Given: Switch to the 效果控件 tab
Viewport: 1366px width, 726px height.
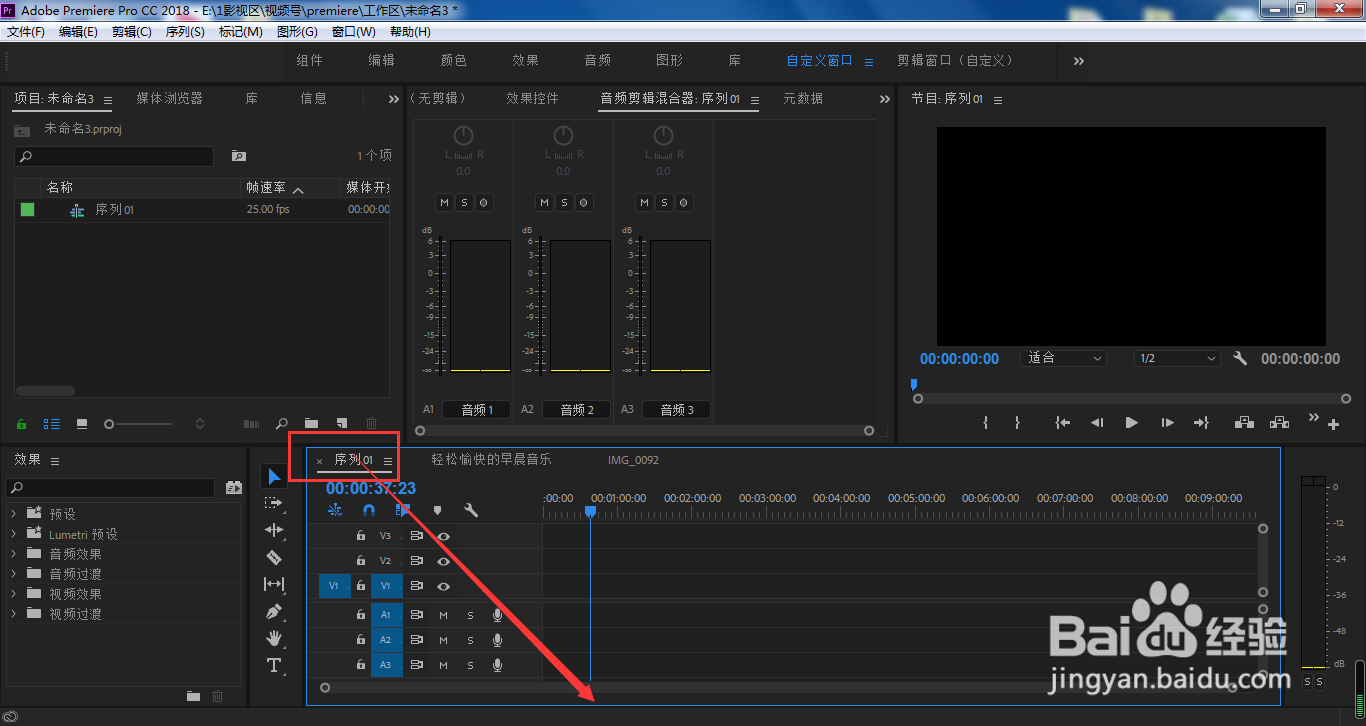Looking at the screenshot, I should 533,98.
